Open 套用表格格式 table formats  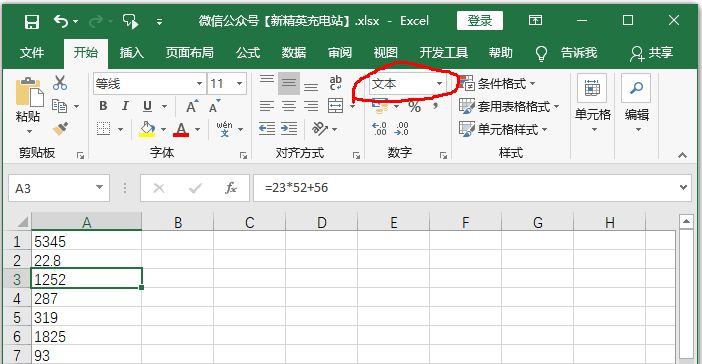pyautogui.click(x=509, y=107)
